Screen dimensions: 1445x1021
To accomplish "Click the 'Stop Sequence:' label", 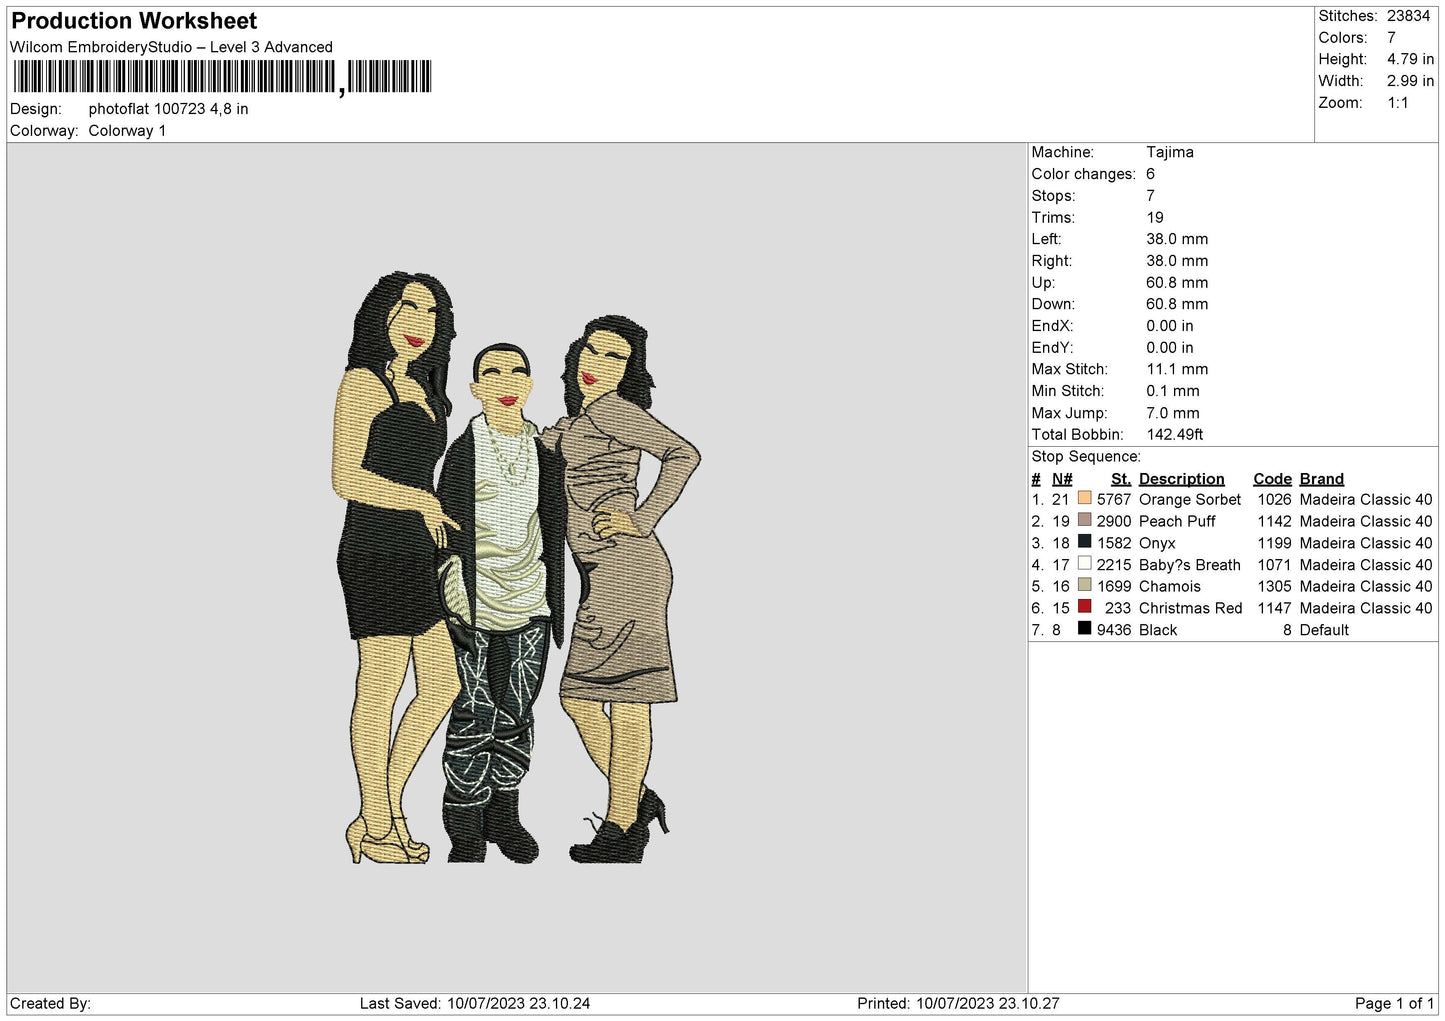I will point(1086,457).
